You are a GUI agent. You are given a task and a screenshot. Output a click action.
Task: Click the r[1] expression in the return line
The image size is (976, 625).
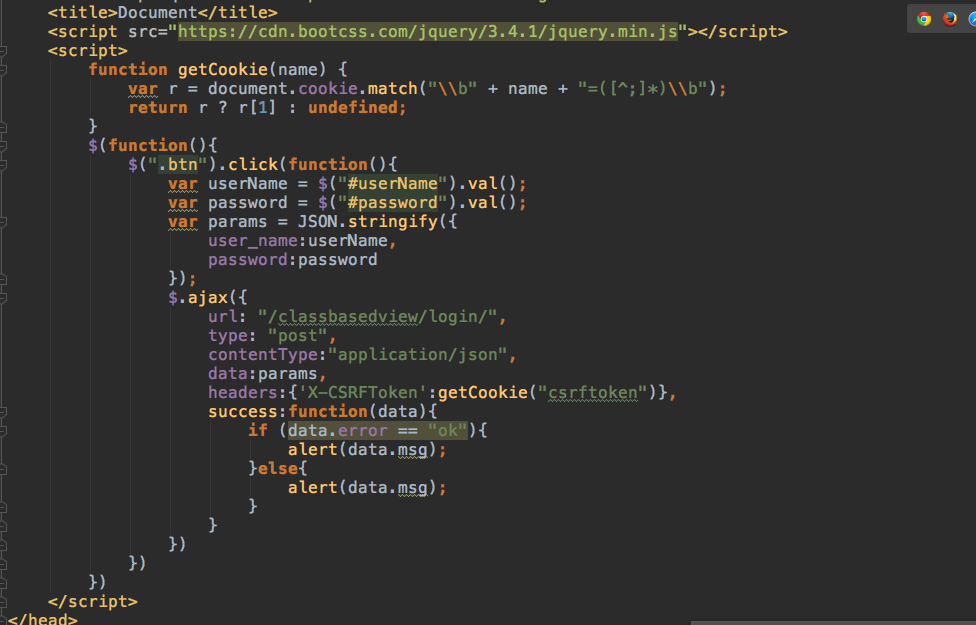click(258, 108)
